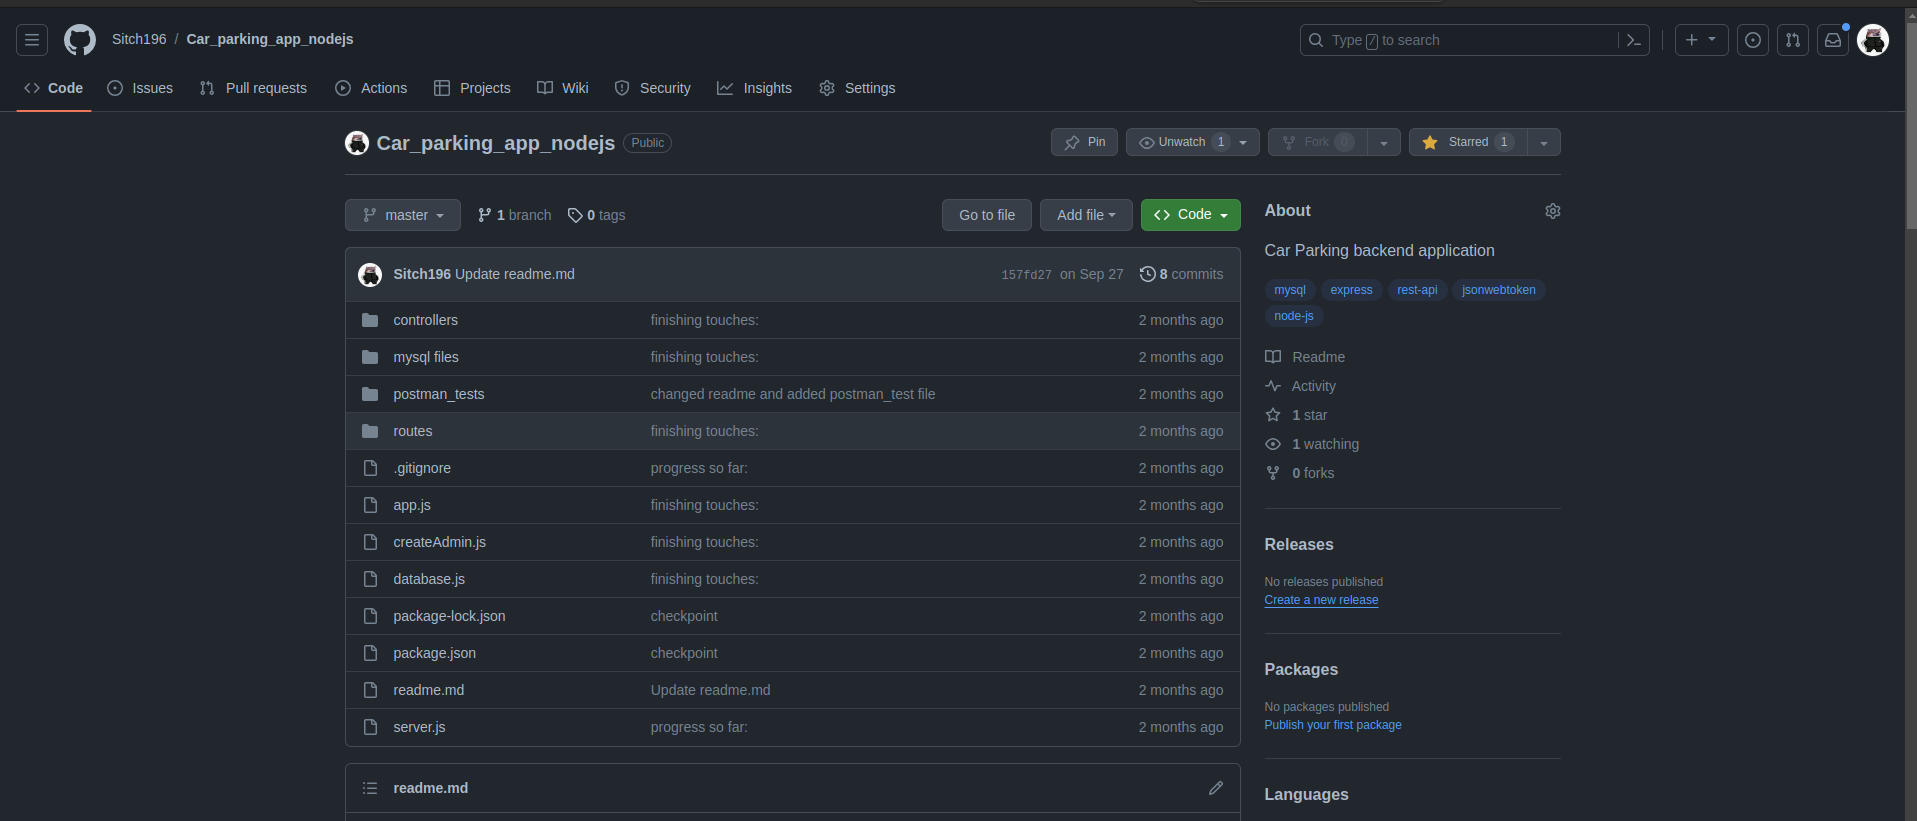Click the database.js file icon
The image size is (1917, 821).
(x=370, y=579)
